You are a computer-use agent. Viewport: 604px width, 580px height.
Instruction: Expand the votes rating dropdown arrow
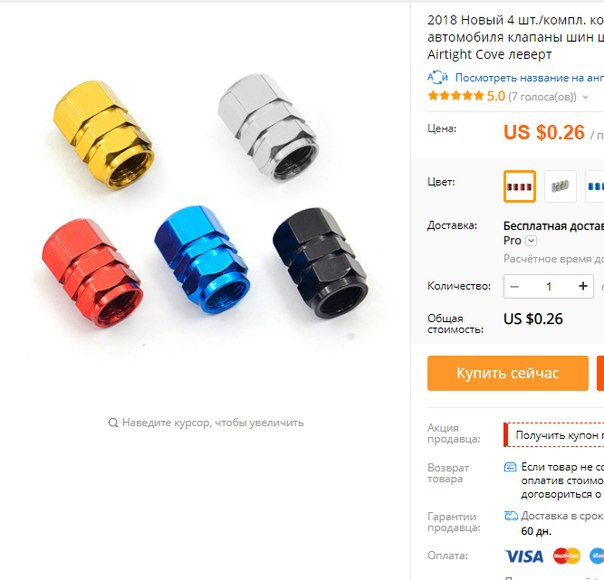click(586, 97)
